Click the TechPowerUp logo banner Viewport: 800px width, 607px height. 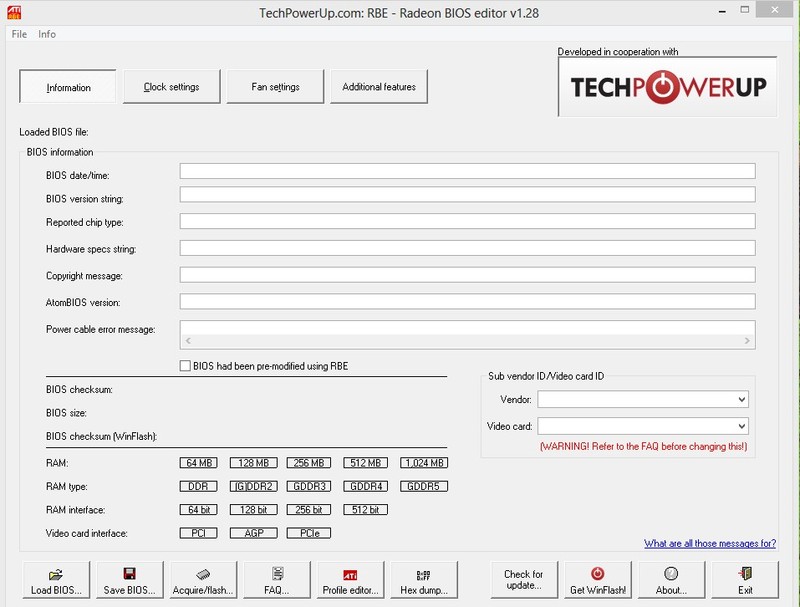coord(668,87)
